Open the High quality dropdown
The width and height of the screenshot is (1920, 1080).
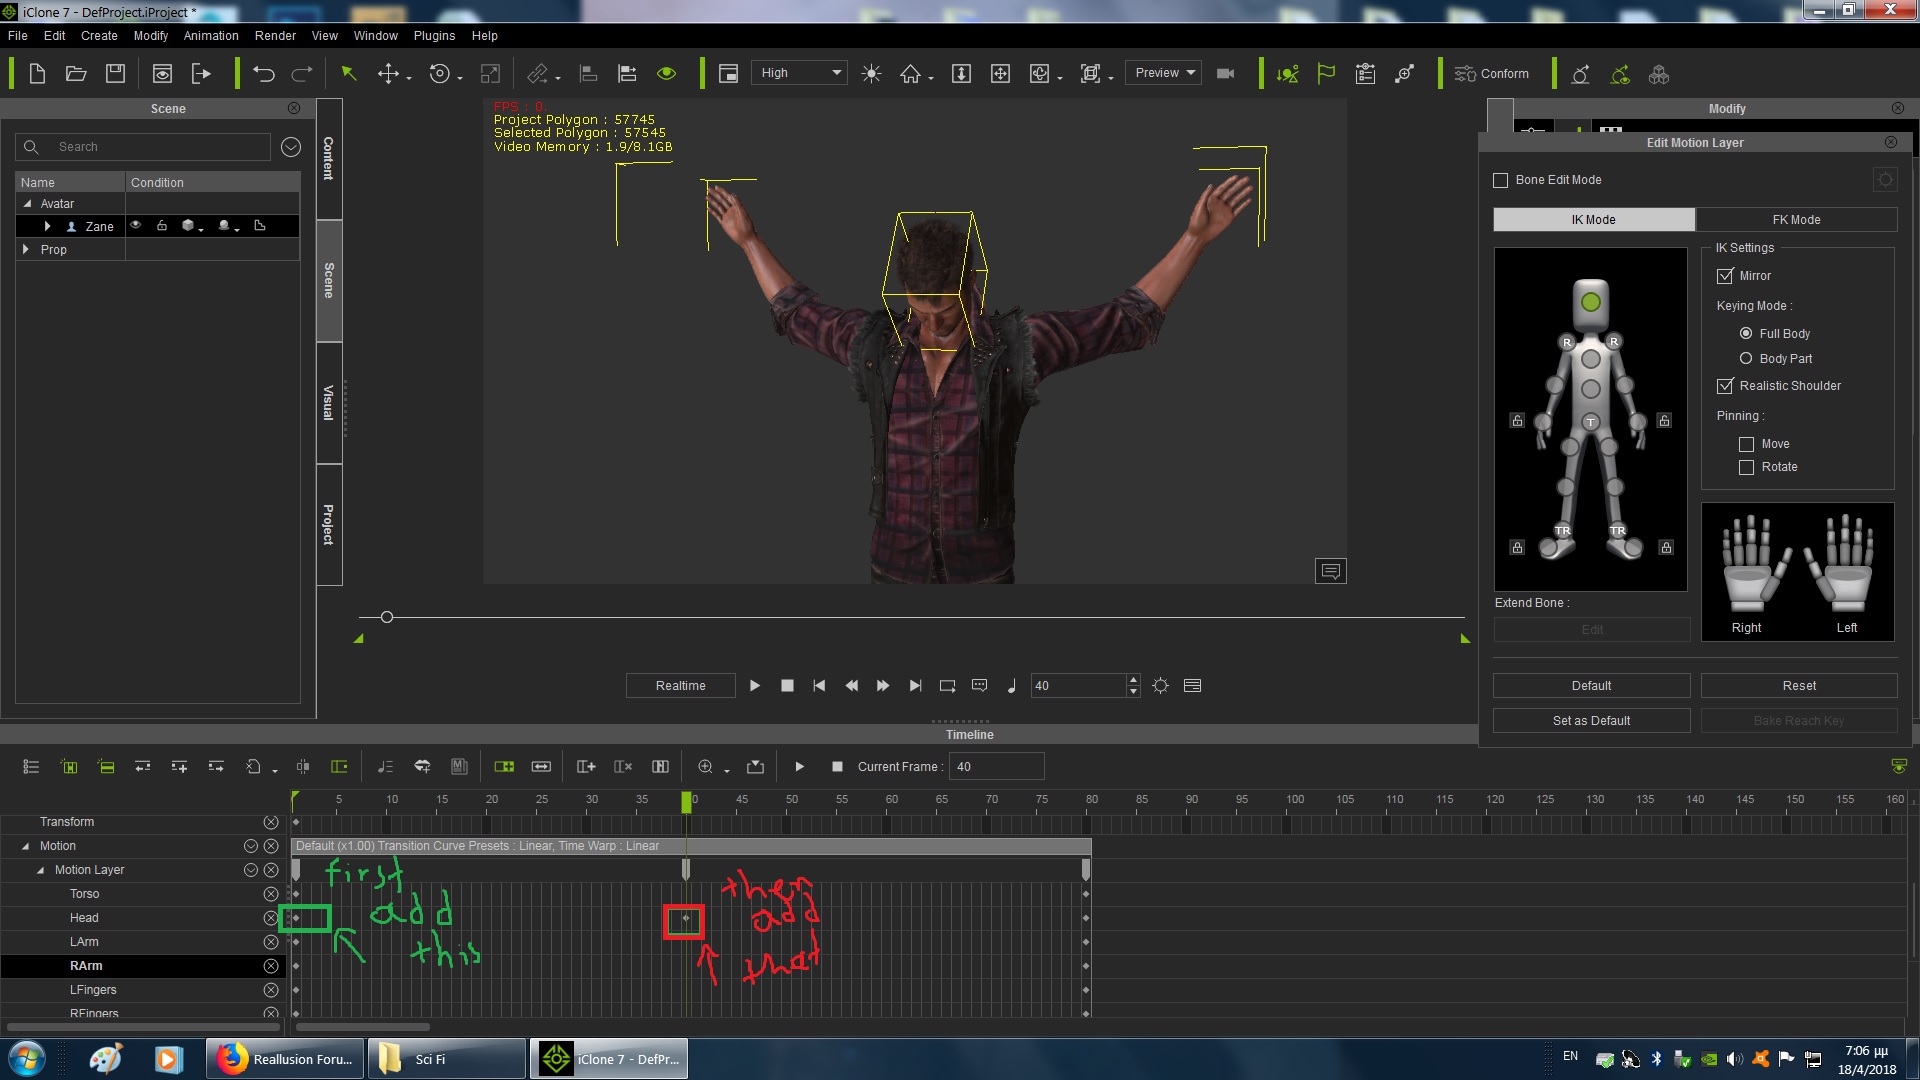[x=800, y=73]
